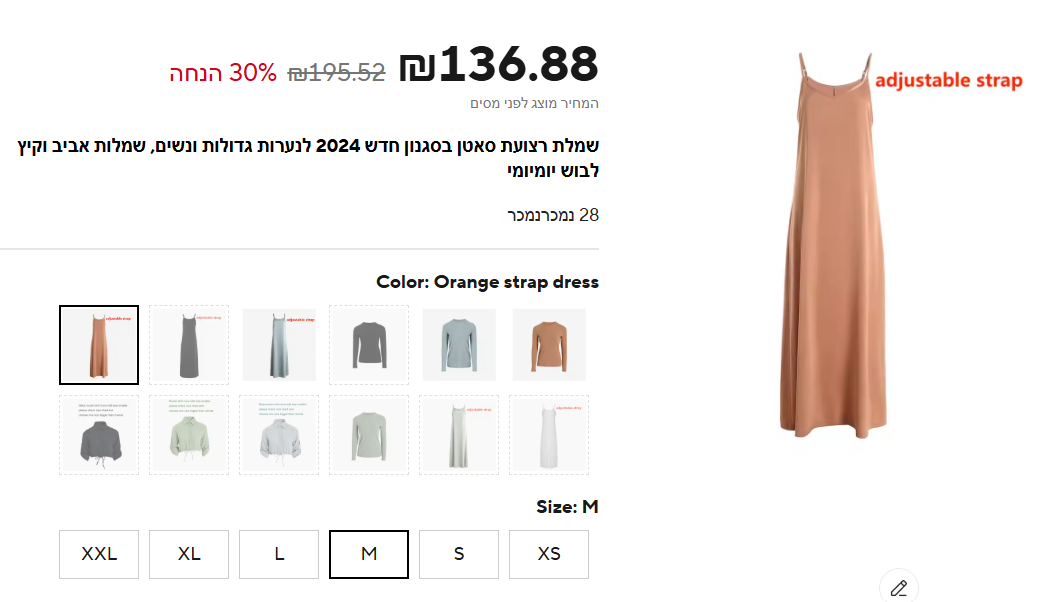
Task: Select the orange strap dress swatch
Action: [99, 345]
